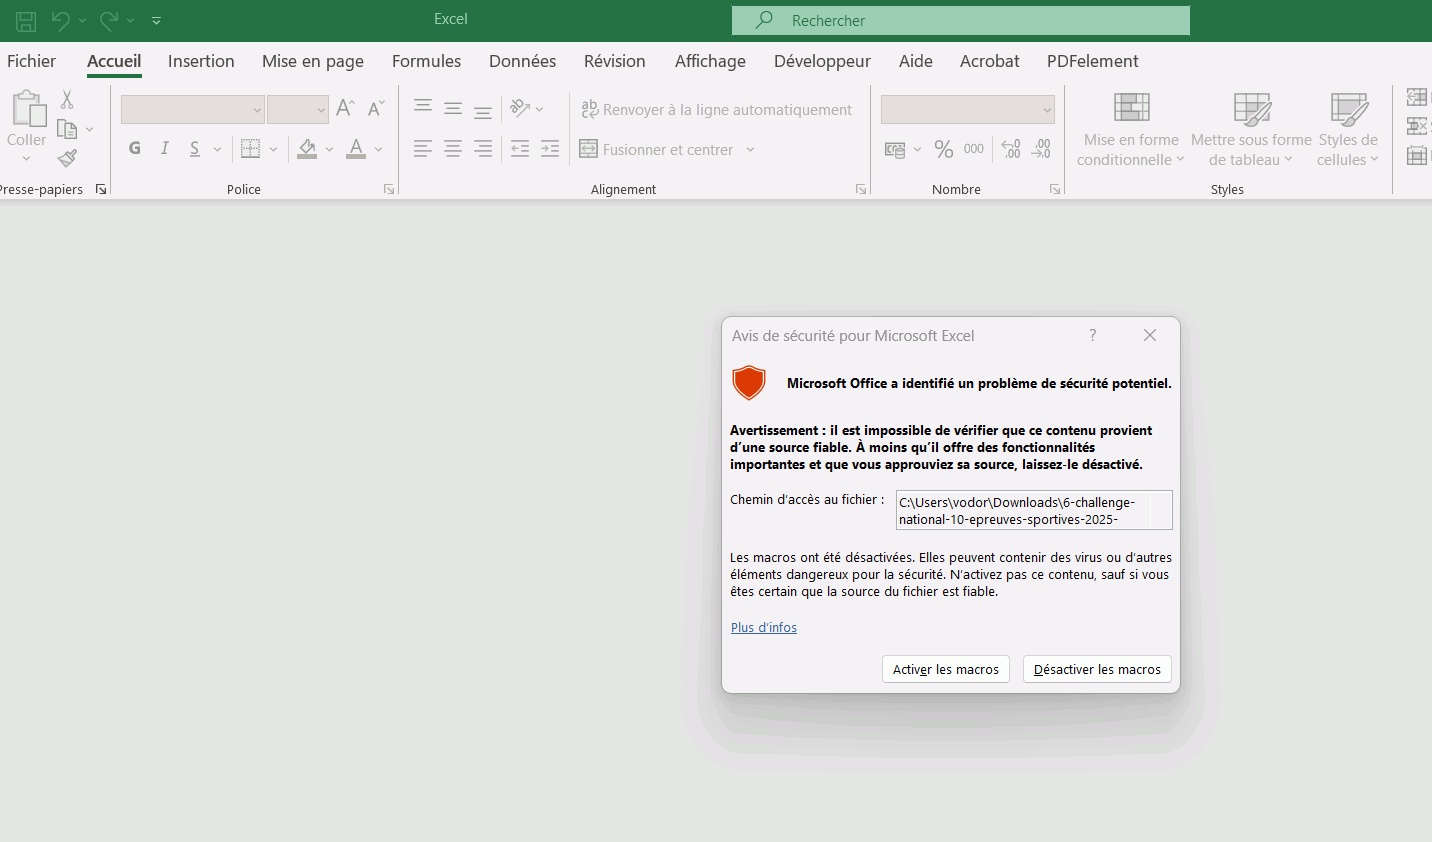Toggle bold formatting G button
Screen dimensions: 1432x842
[x=135, y=149]
